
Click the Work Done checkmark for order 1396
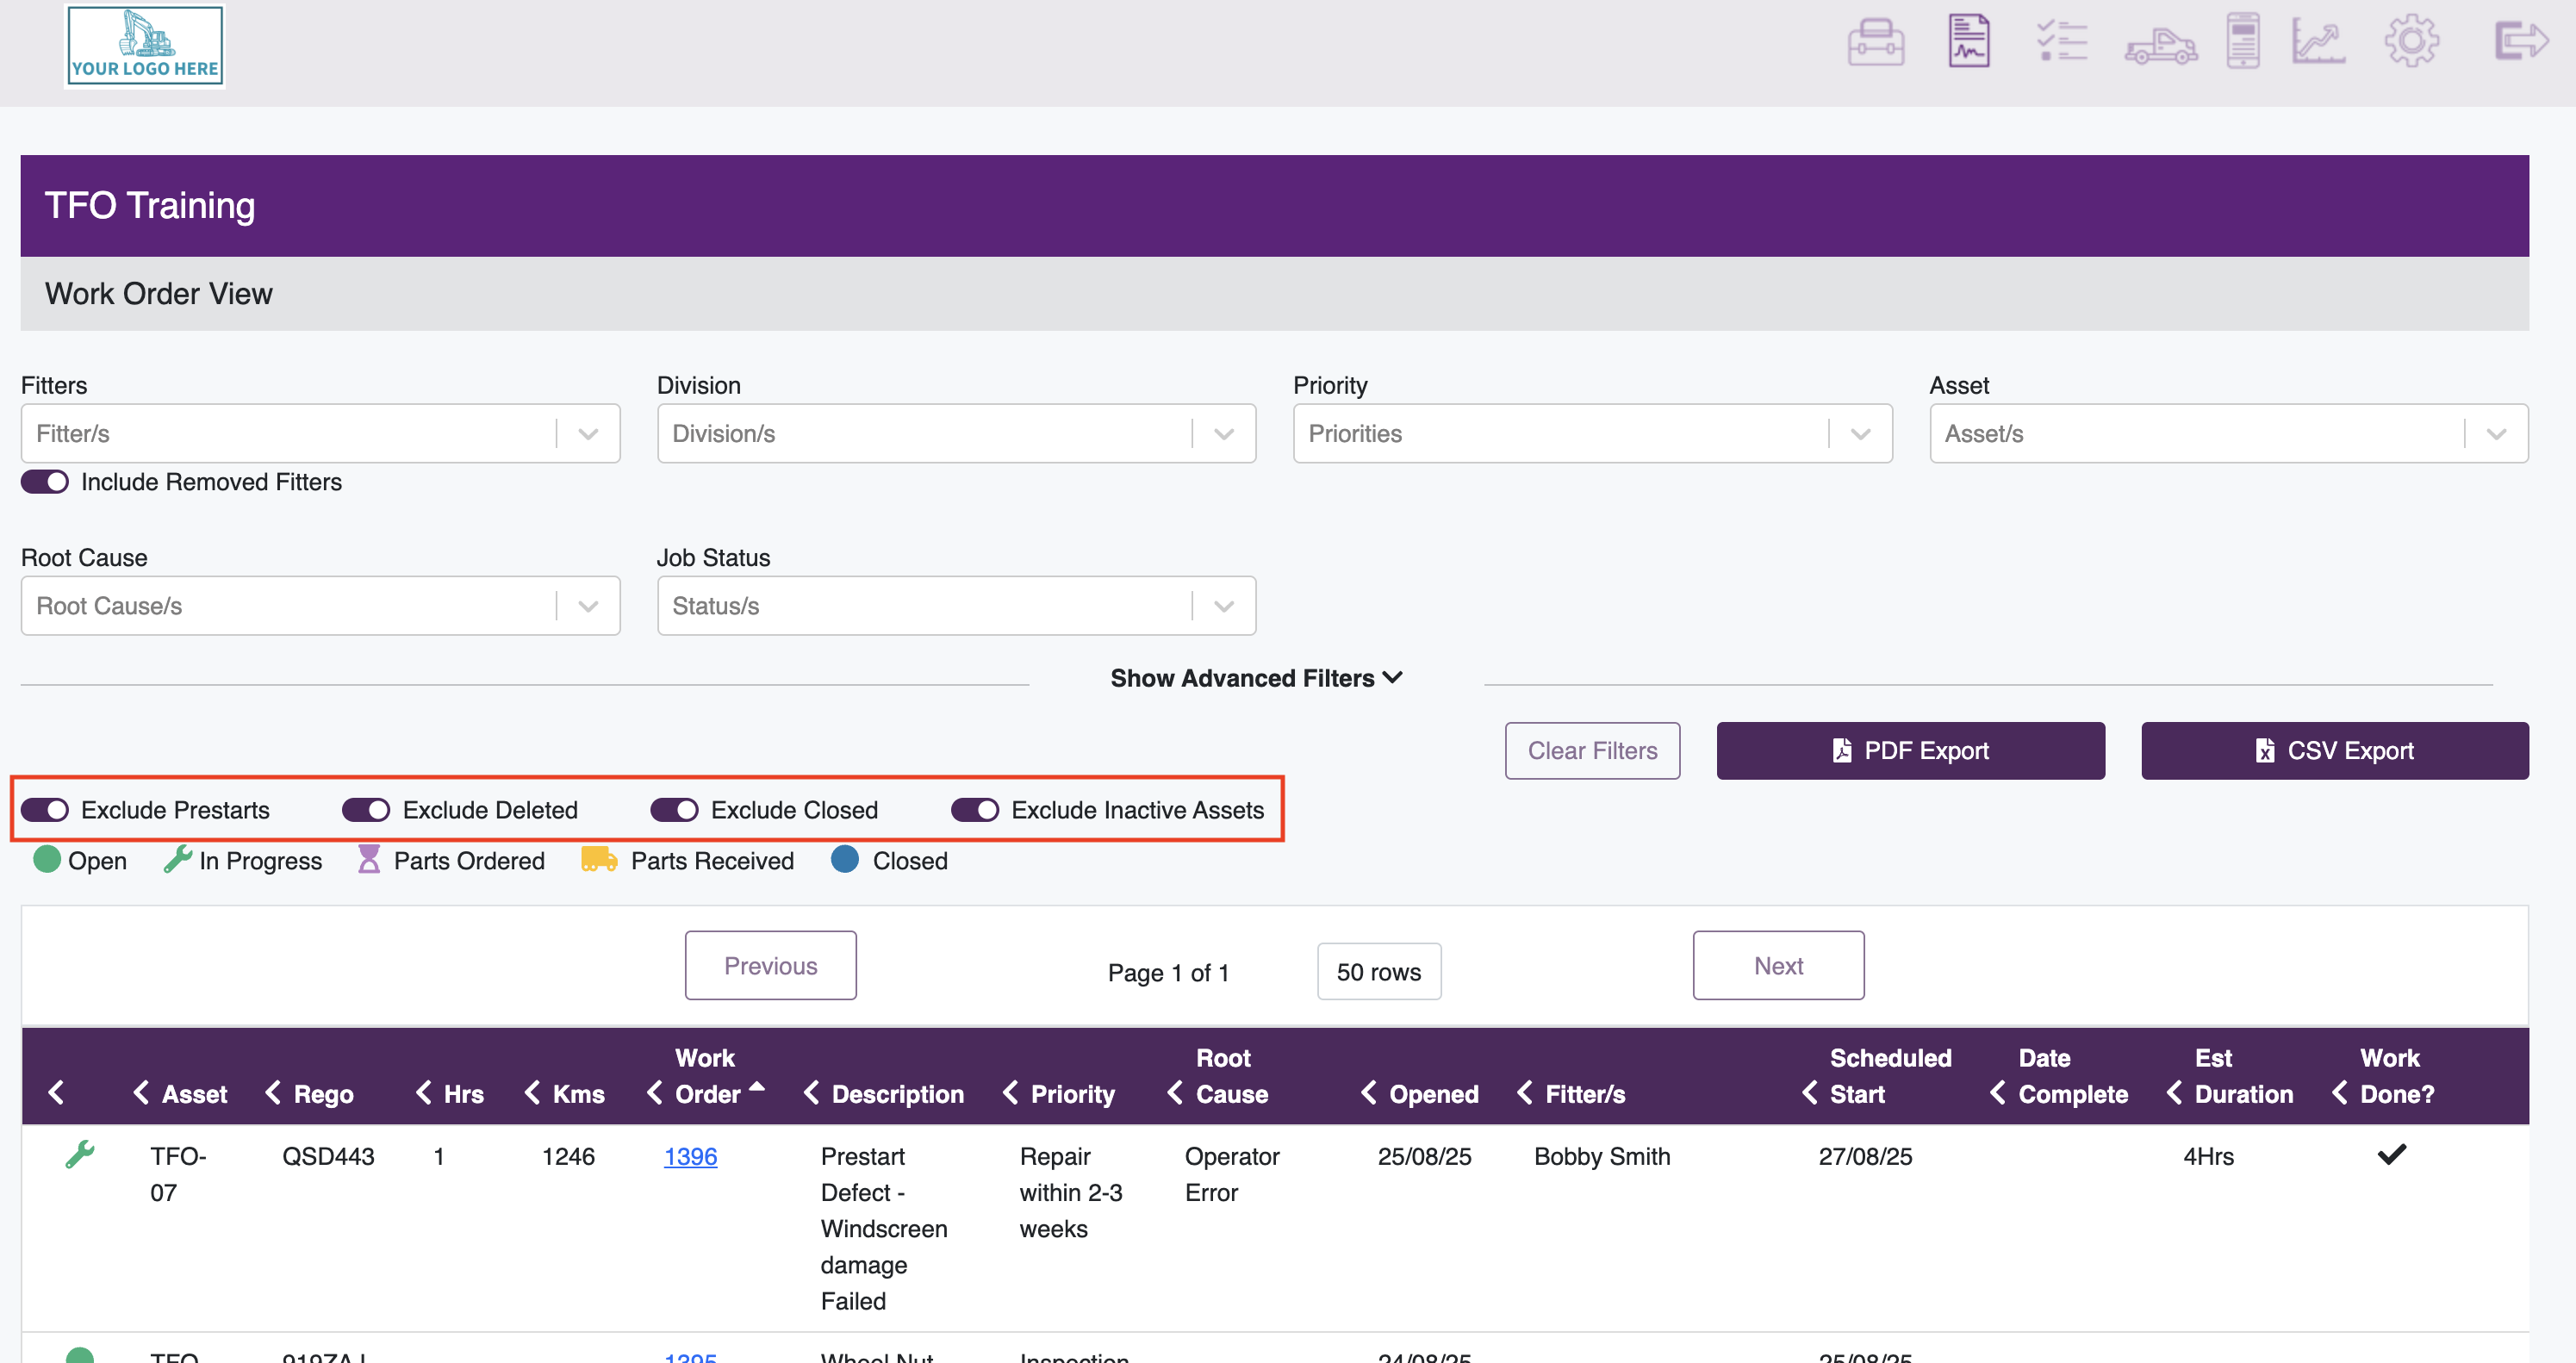2392,1155
